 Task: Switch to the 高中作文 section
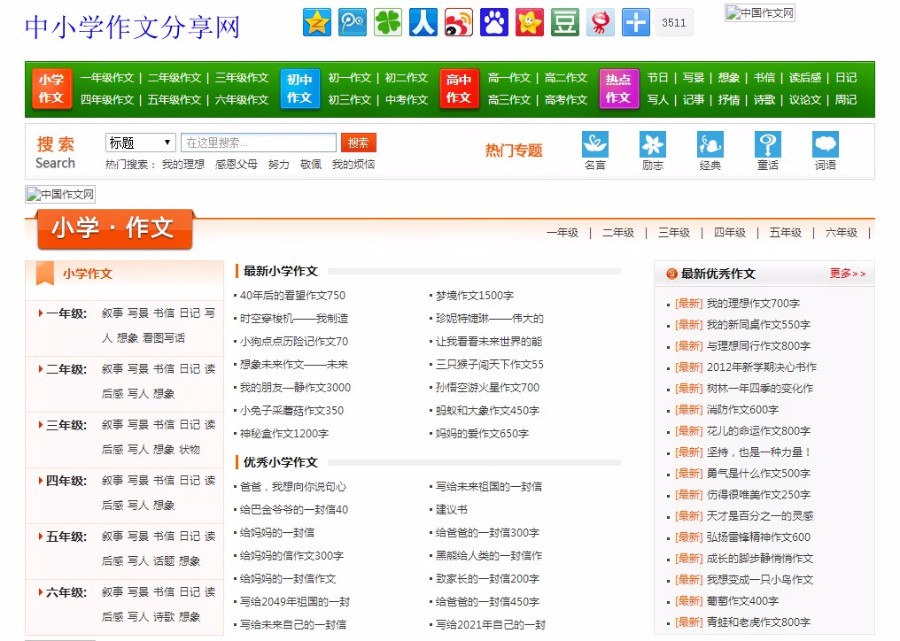459,88
